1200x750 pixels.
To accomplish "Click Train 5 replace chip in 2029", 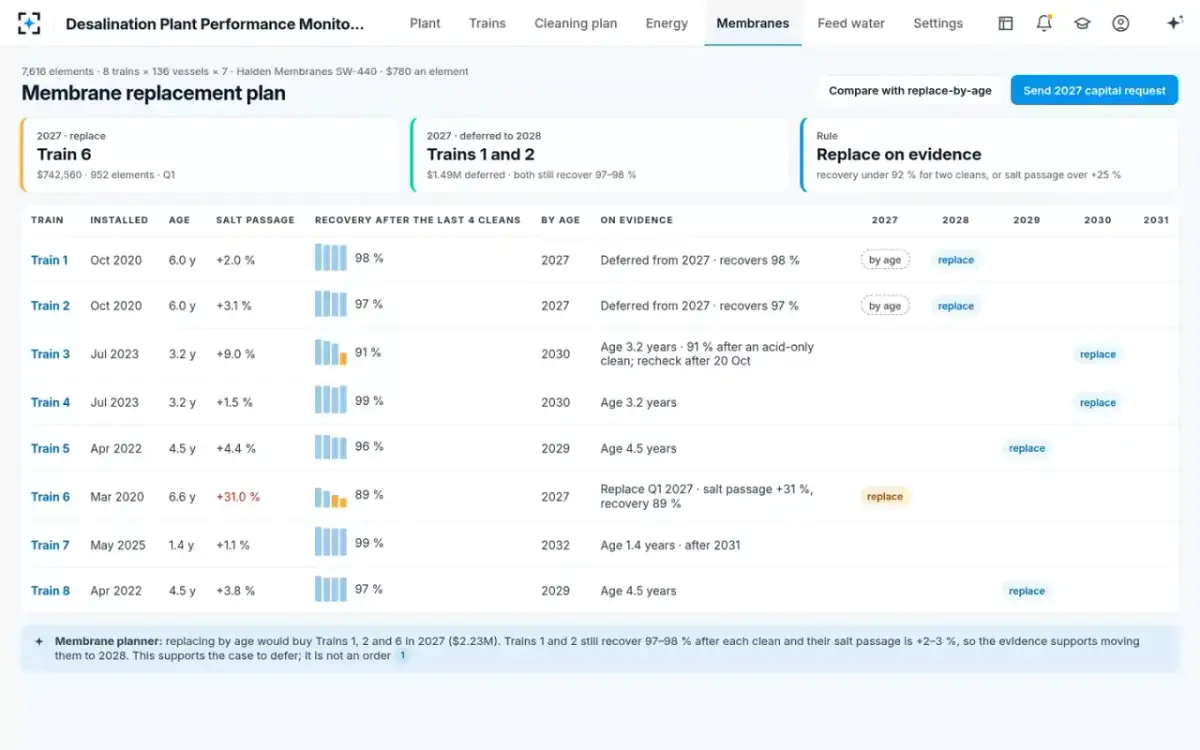I will pyautogui.click(x=1027, y=448).
